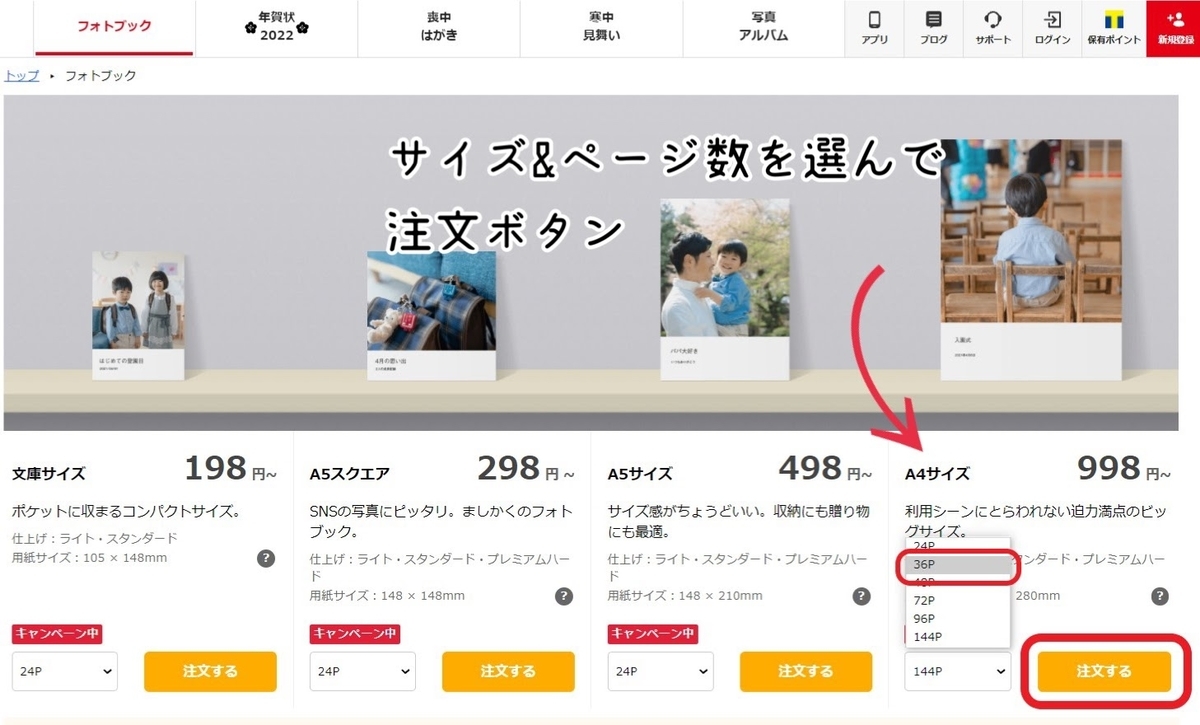Open page-count dropdown for A5サイズ

(661, 671)
